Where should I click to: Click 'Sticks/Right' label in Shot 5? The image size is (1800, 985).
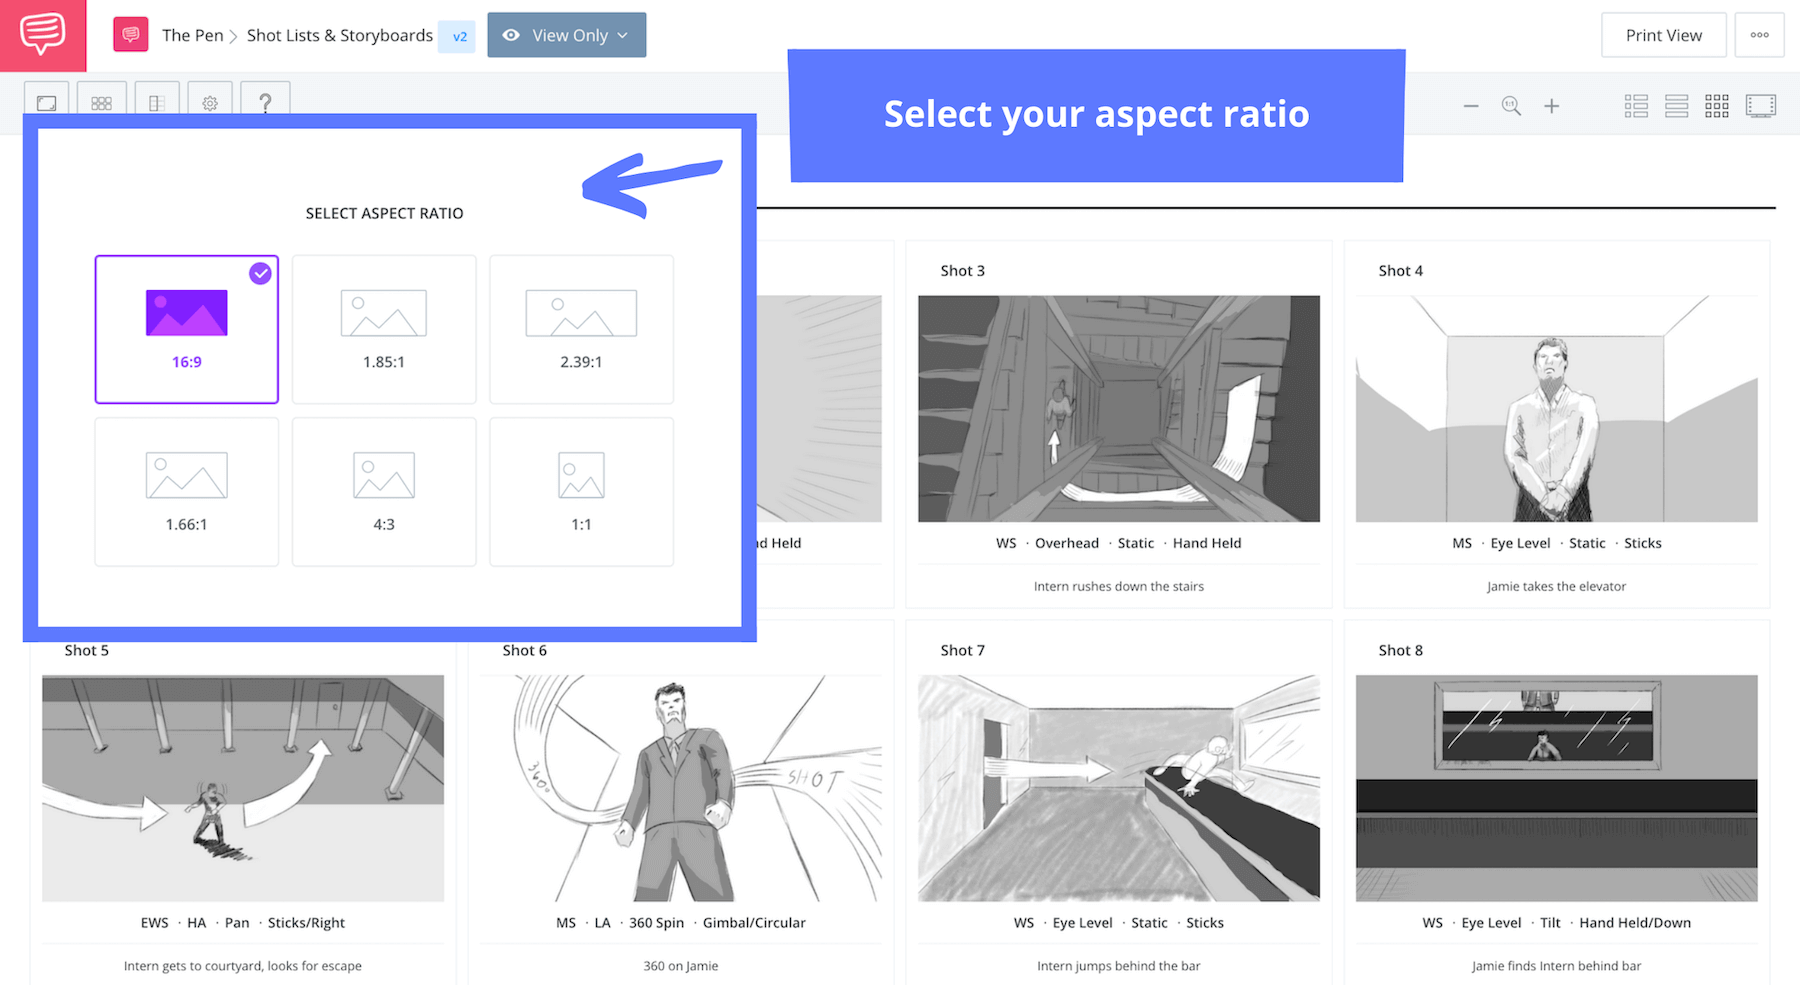(306, 923)
